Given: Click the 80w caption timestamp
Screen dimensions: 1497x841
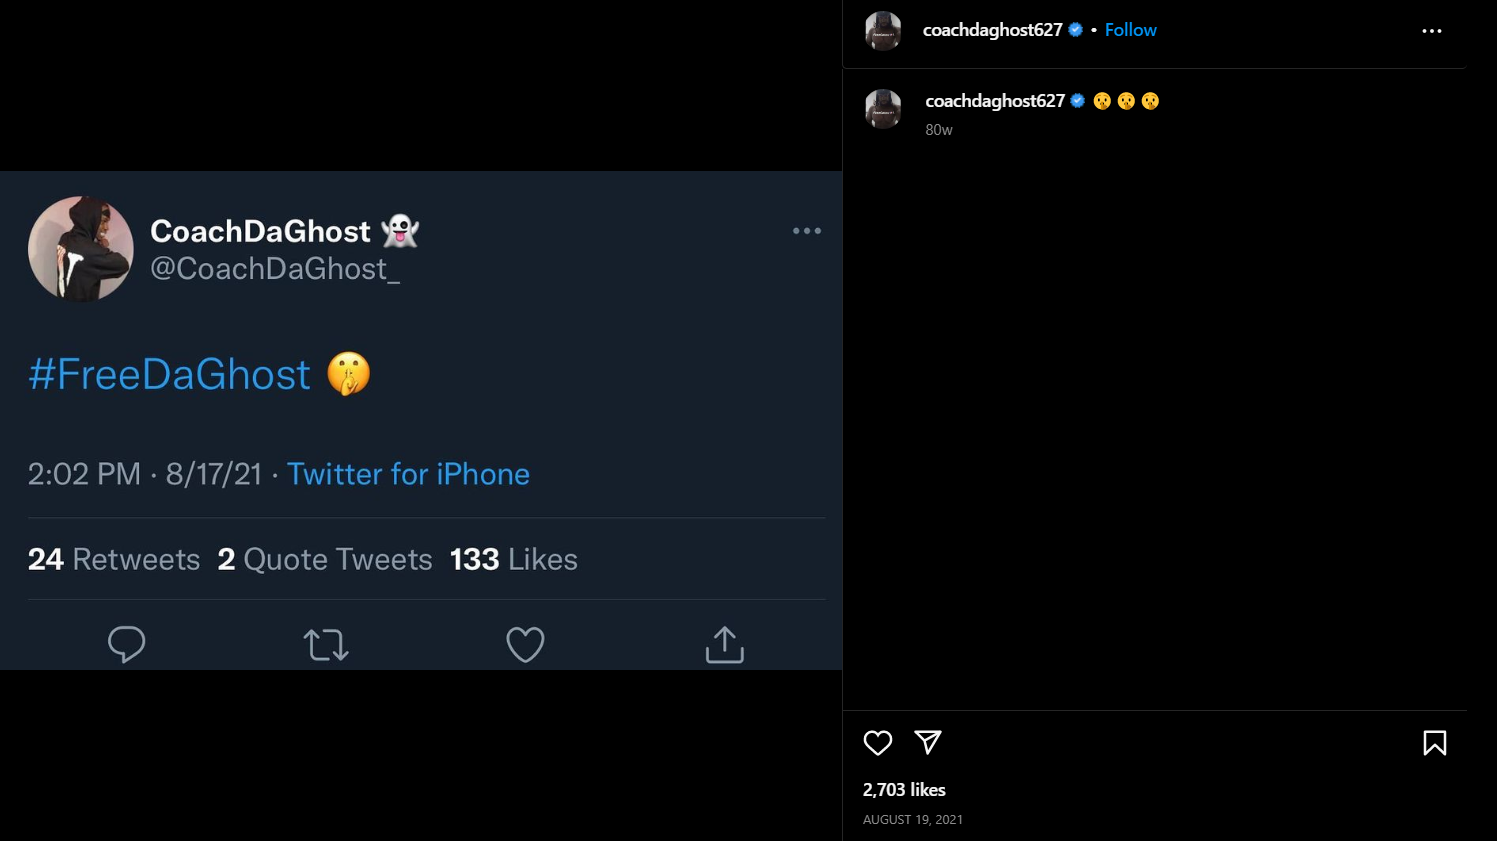Looking at the screenshot, I should pos(939,130).
